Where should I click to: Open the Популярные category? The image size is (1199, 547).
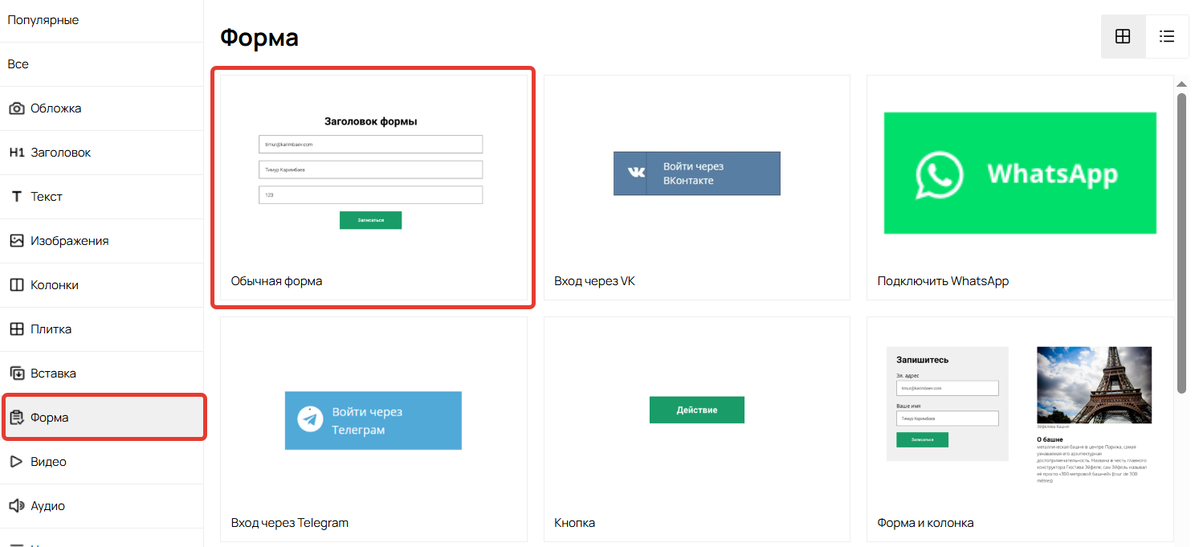pos(43,20)
